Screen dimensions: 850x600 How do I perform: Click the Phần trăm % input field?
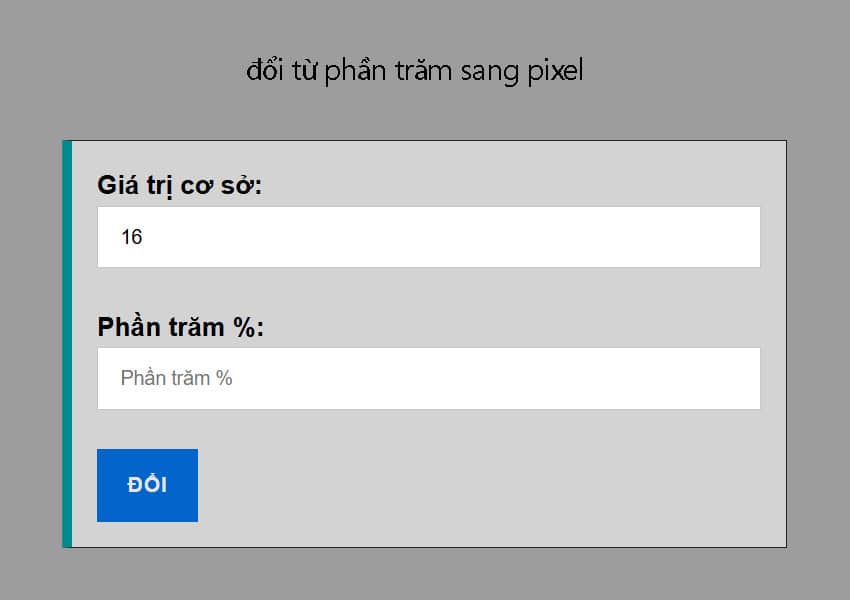point(428,378)
